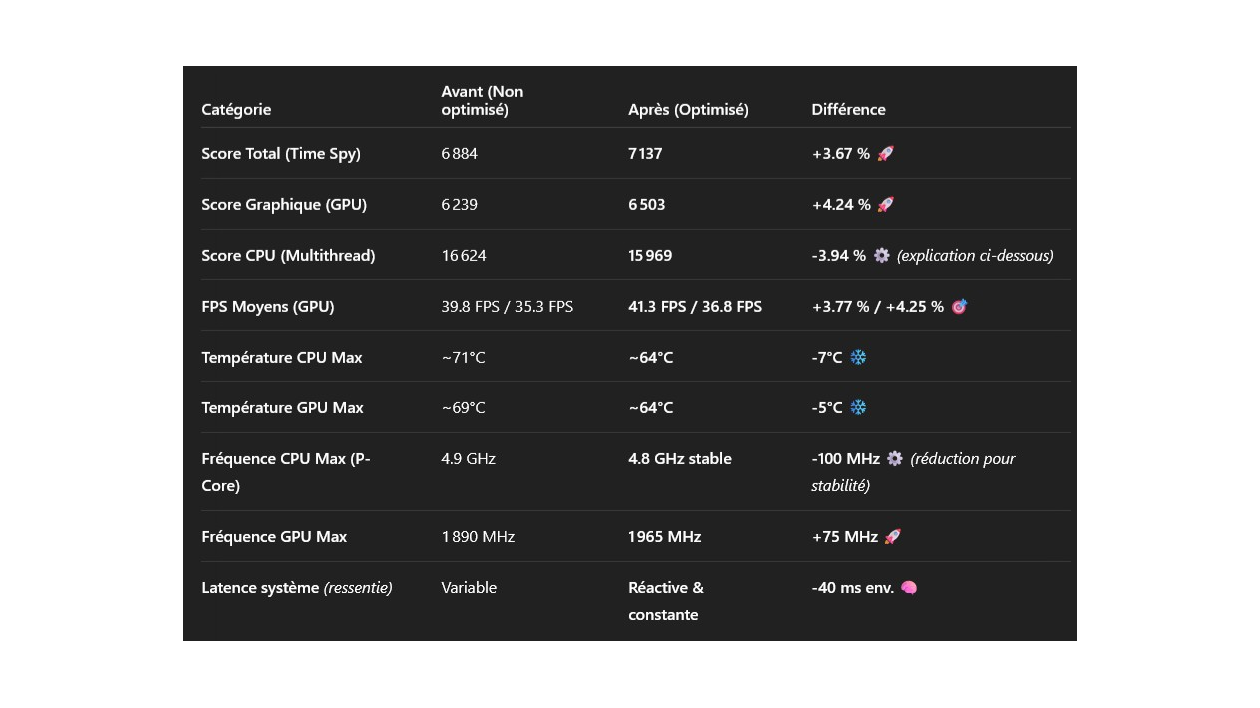The image size is (1260, 708).
Task: Click the rocket emoji beside +3.67 %
Action: [885, 154]
